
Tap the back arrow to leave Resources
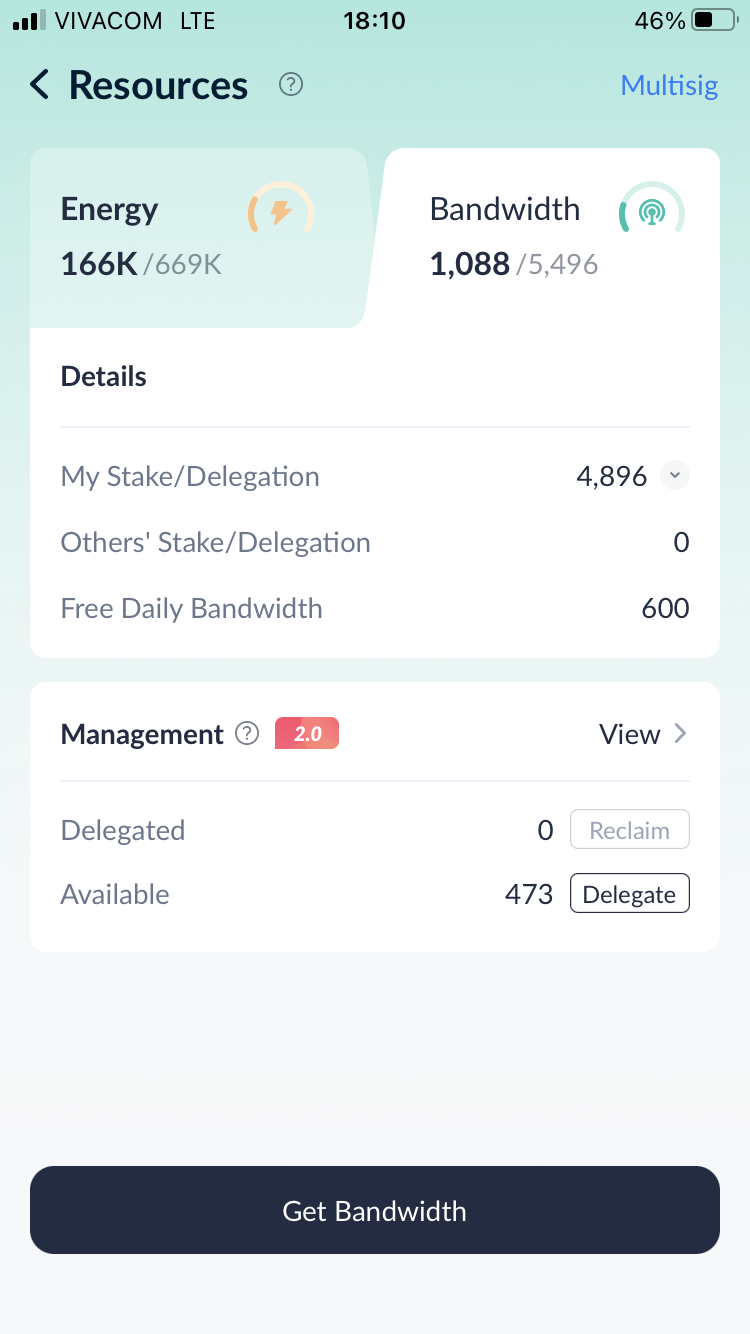[x=38, y=85]
